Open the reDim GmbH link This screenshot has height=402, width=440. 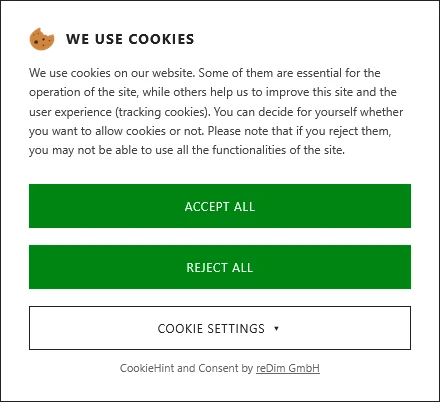pyautogui.click(x=288, y=368)
